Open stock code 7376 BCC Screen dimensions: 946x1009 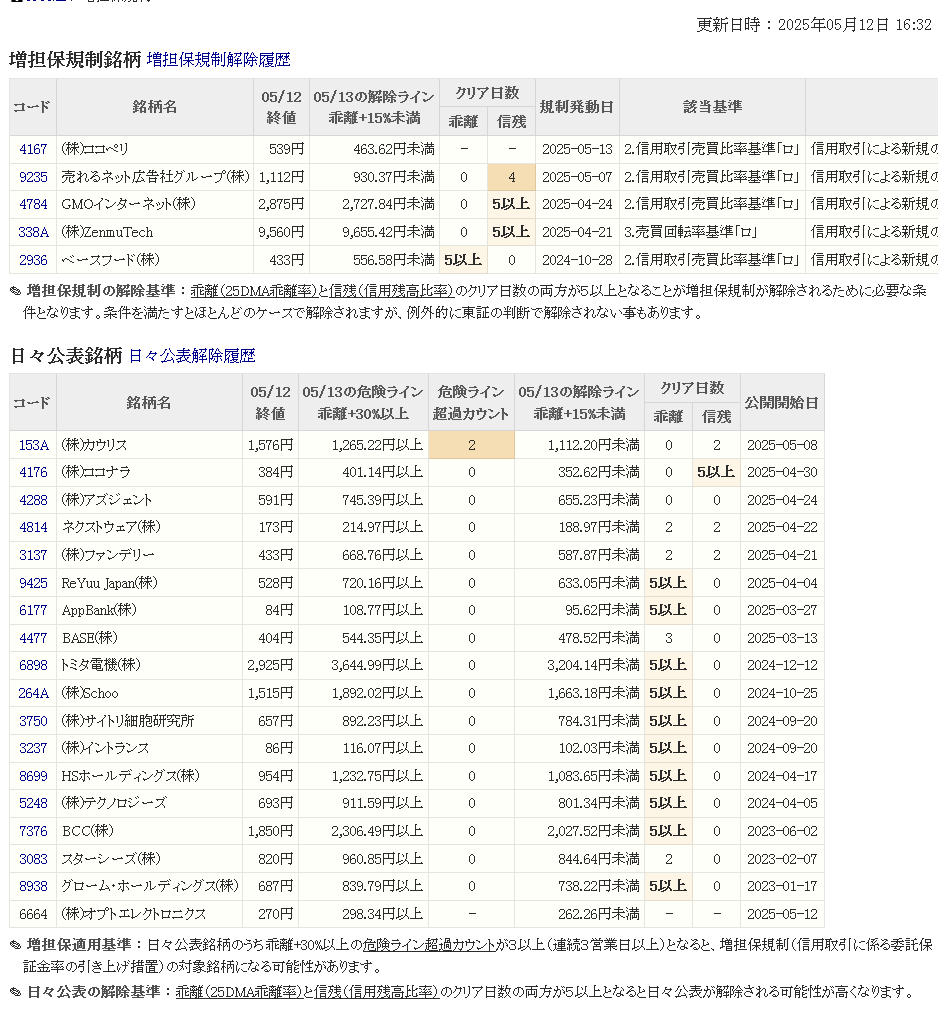(33, 831)
